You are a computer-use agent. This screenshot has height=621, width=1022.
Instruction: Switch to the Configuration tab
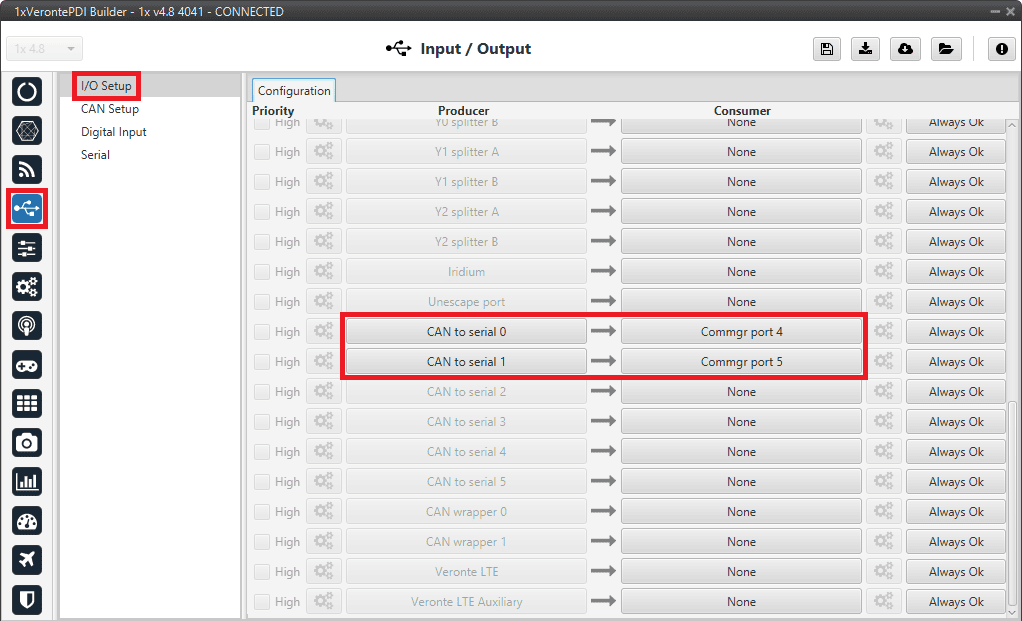click(294, 91)
